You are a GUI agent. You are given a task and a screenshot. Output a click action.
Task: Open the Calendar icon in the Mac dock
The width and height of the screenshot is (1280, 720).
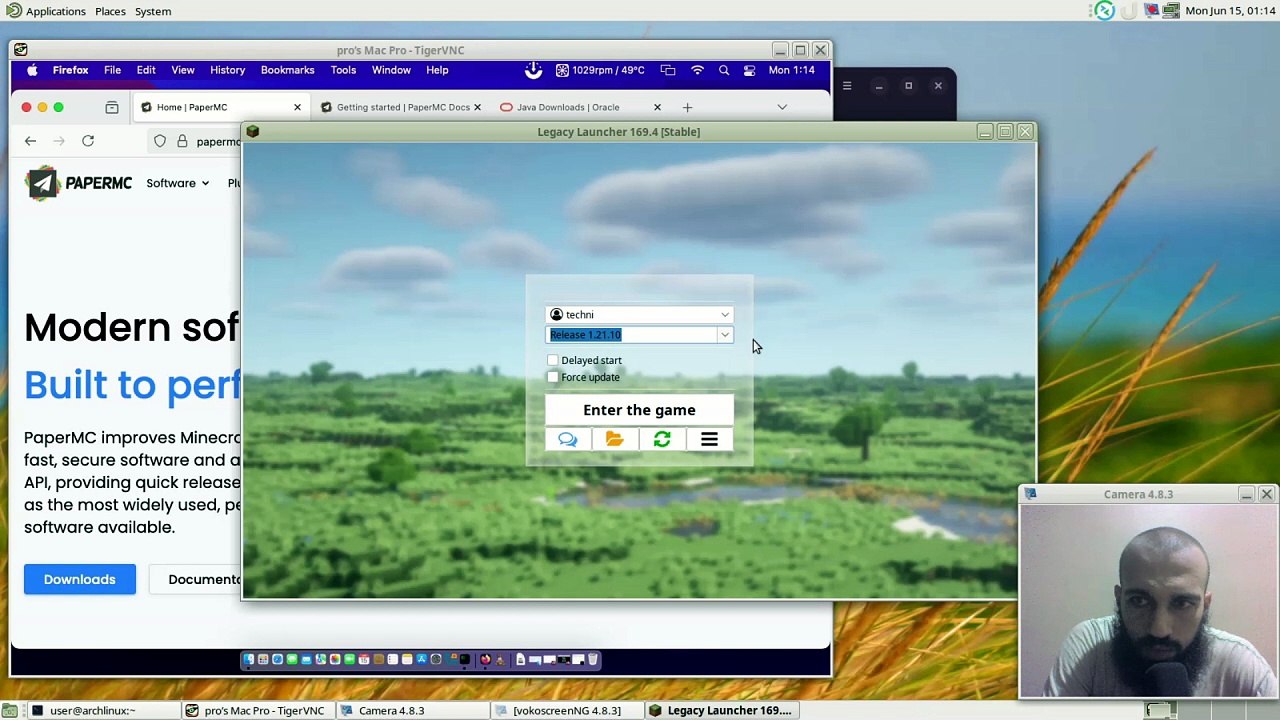[364, 659]
